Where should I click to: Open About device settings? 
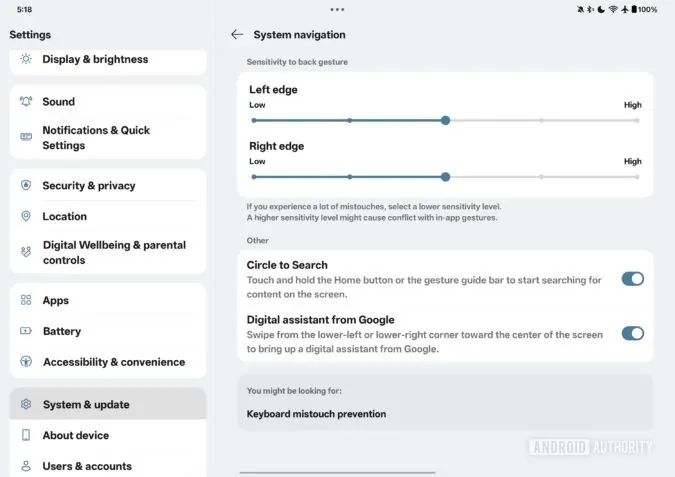[108, 435]
